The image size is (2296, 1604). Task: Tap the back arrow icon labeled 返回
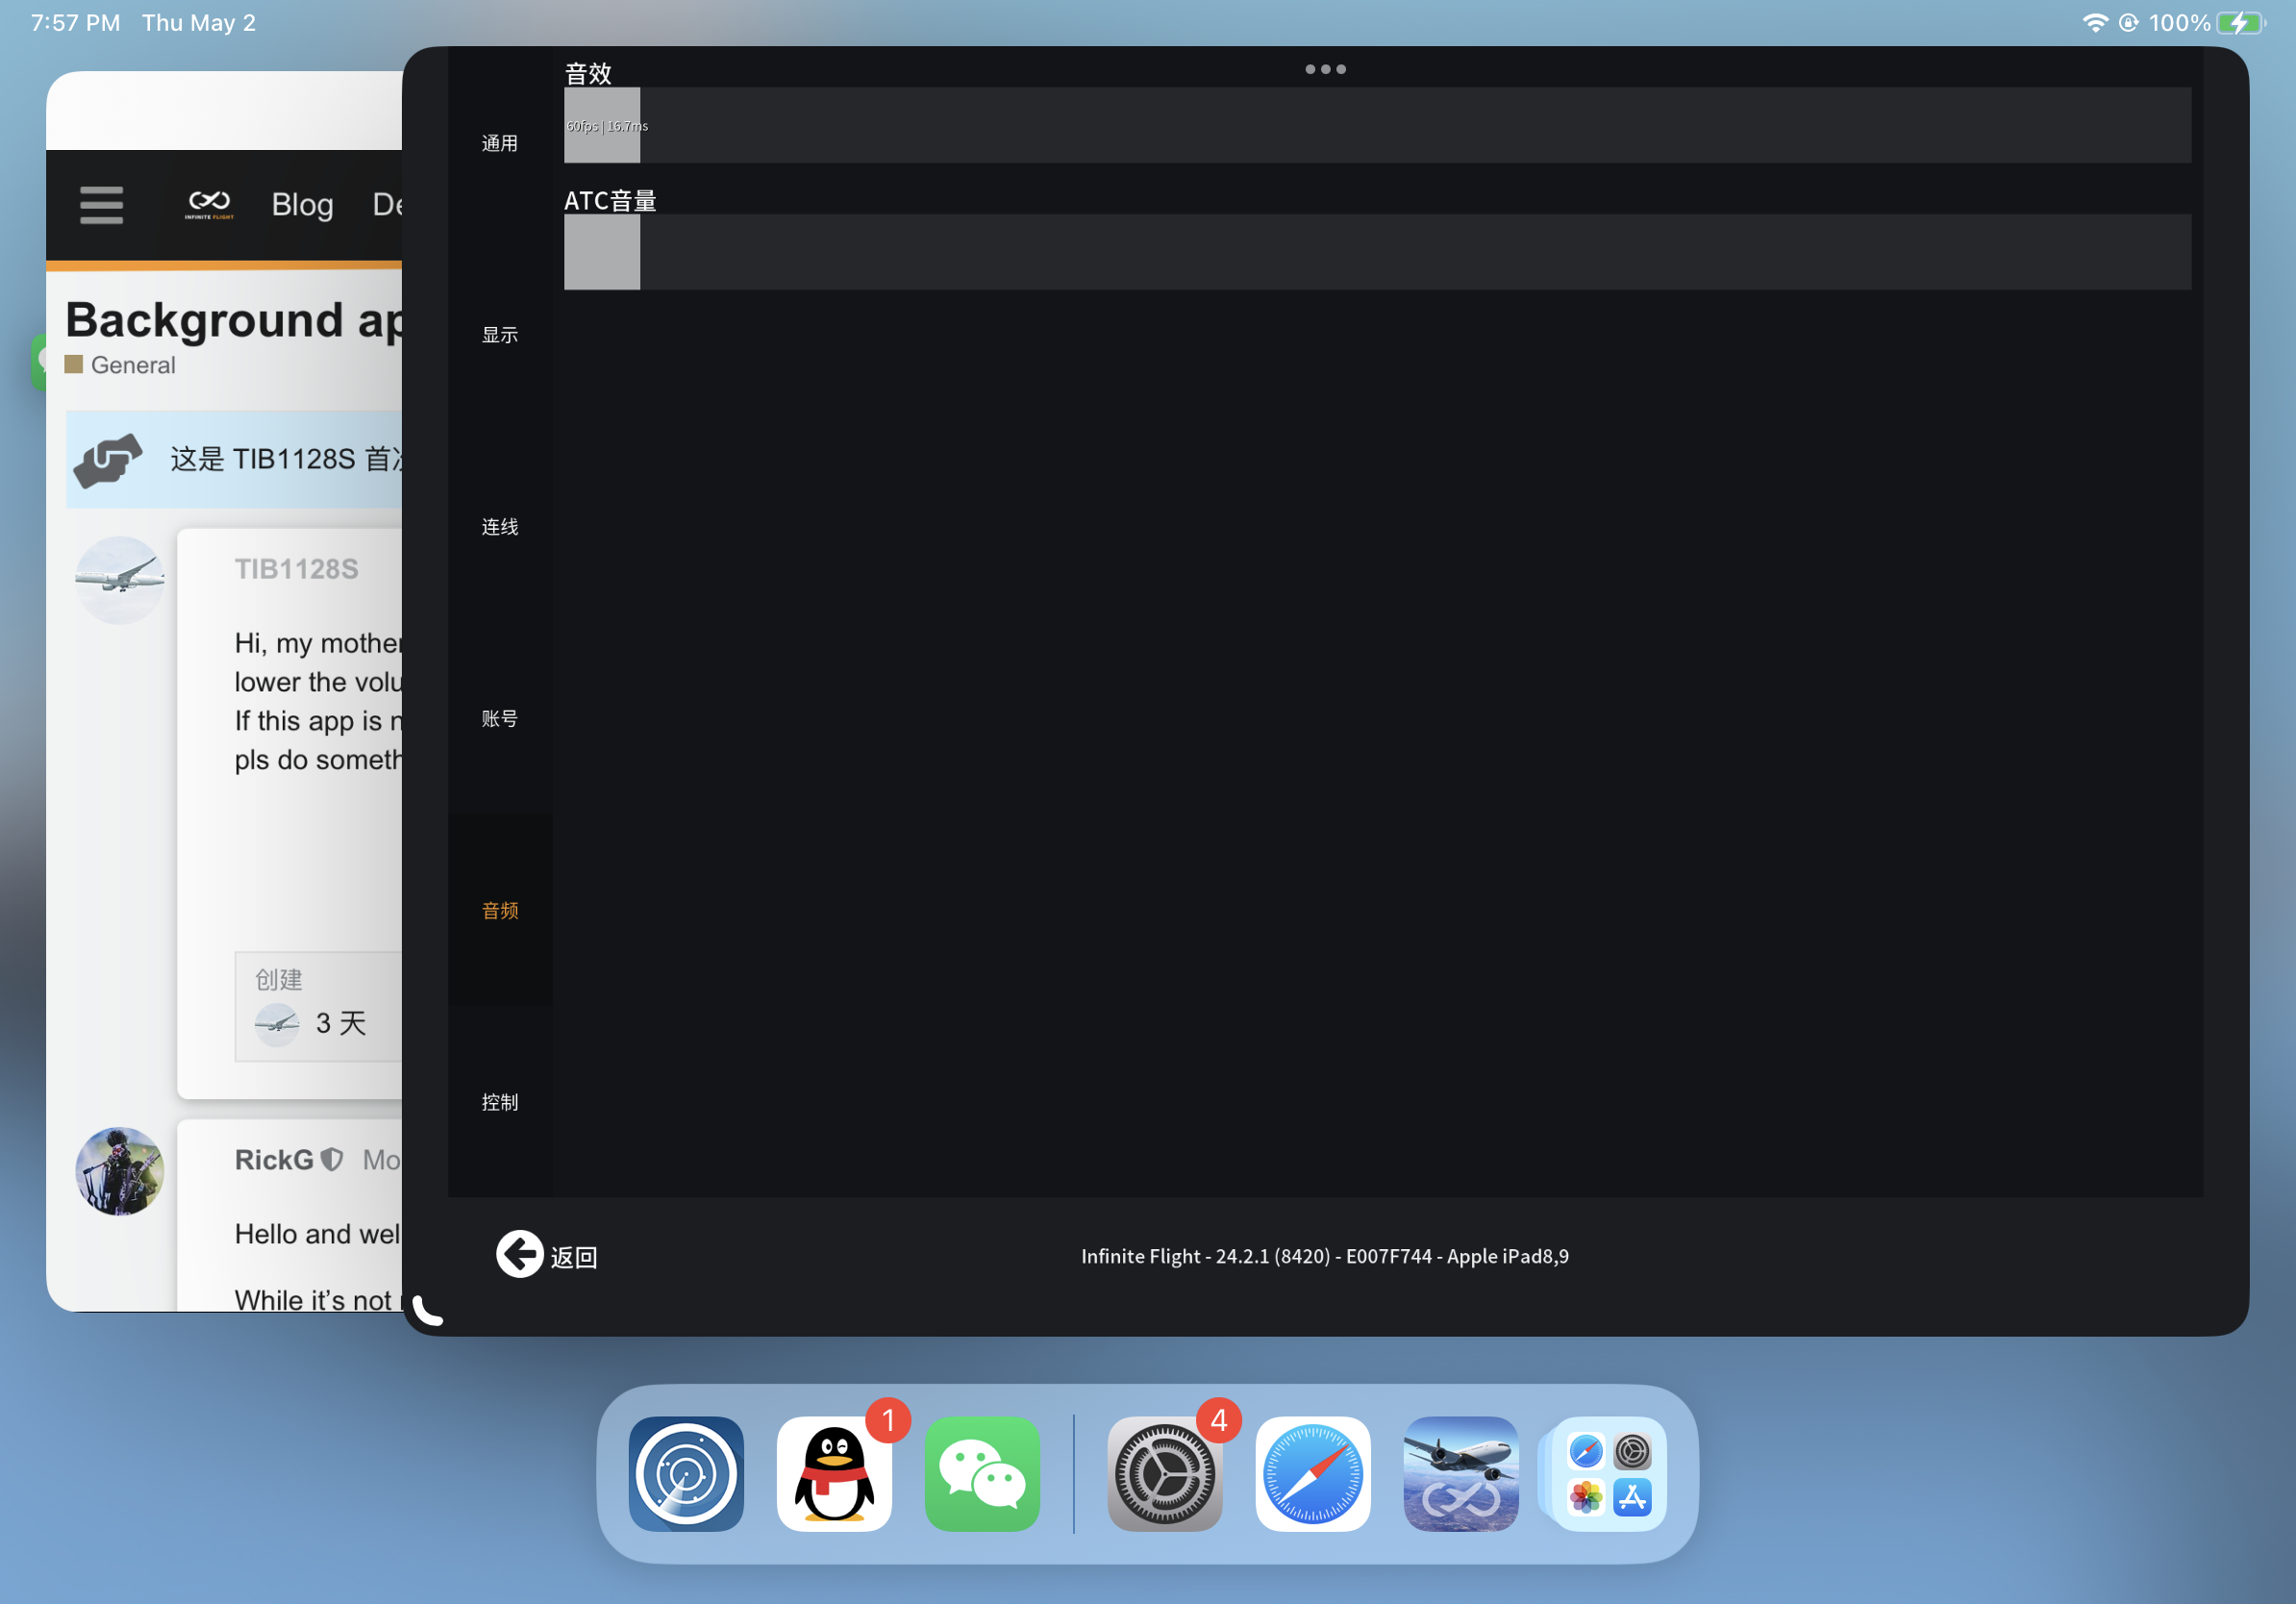(520, 1254)
